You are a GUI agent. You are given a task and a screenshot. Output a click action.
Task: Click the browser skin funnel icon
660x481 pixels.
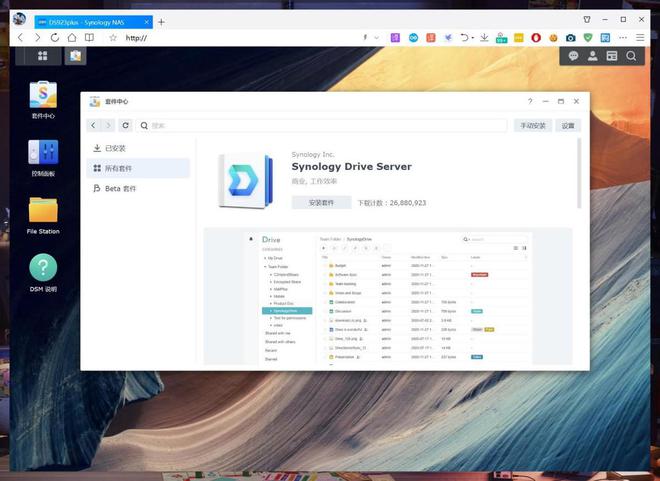(587, 19)
